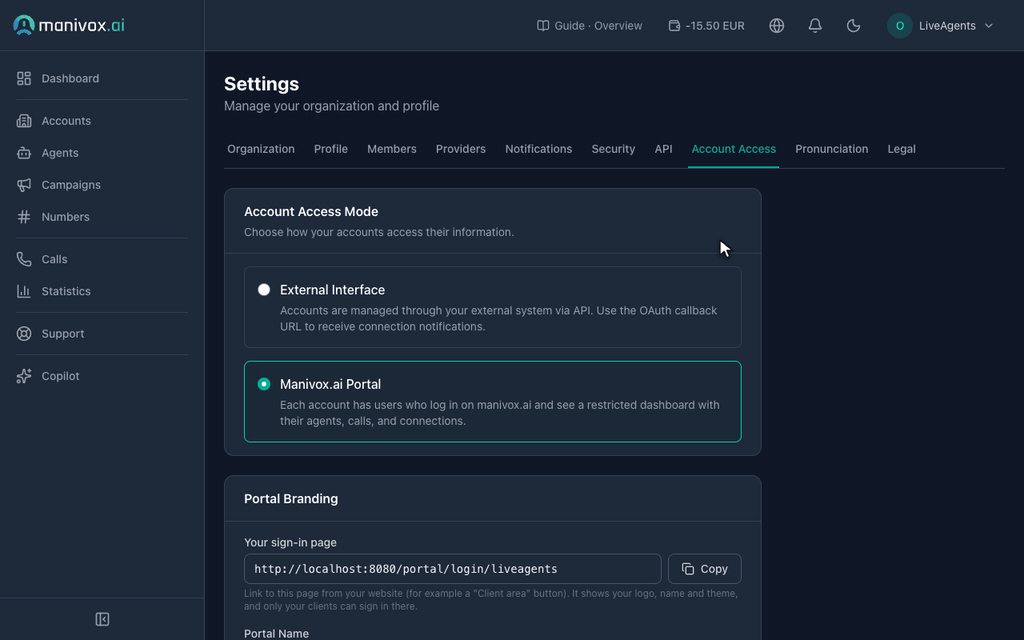
Task: Click the Guide book icon
Action: (x=543, y=25)
